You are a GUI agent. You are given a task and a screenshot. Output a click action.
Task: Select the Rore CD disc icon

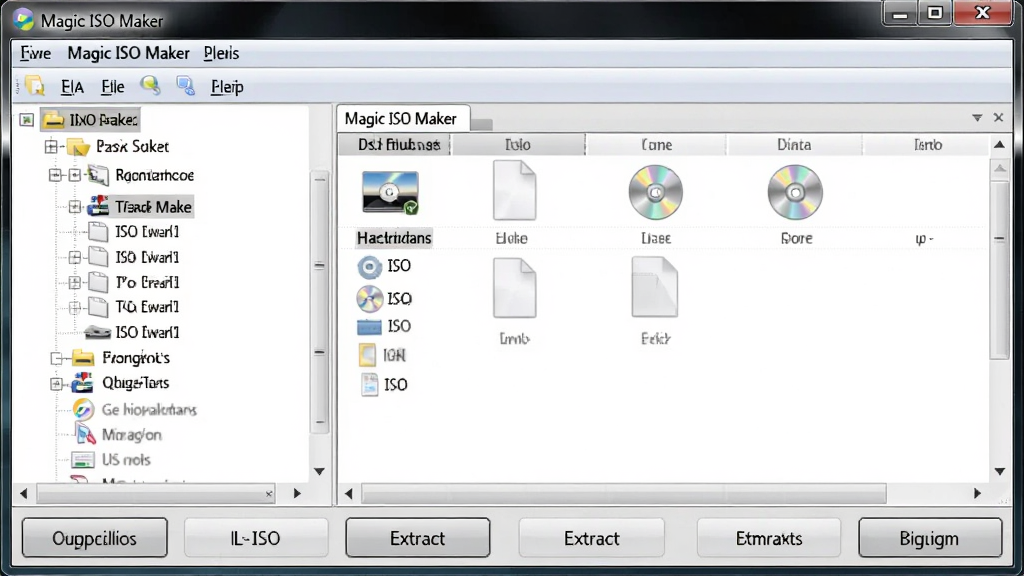pos(795,192)
